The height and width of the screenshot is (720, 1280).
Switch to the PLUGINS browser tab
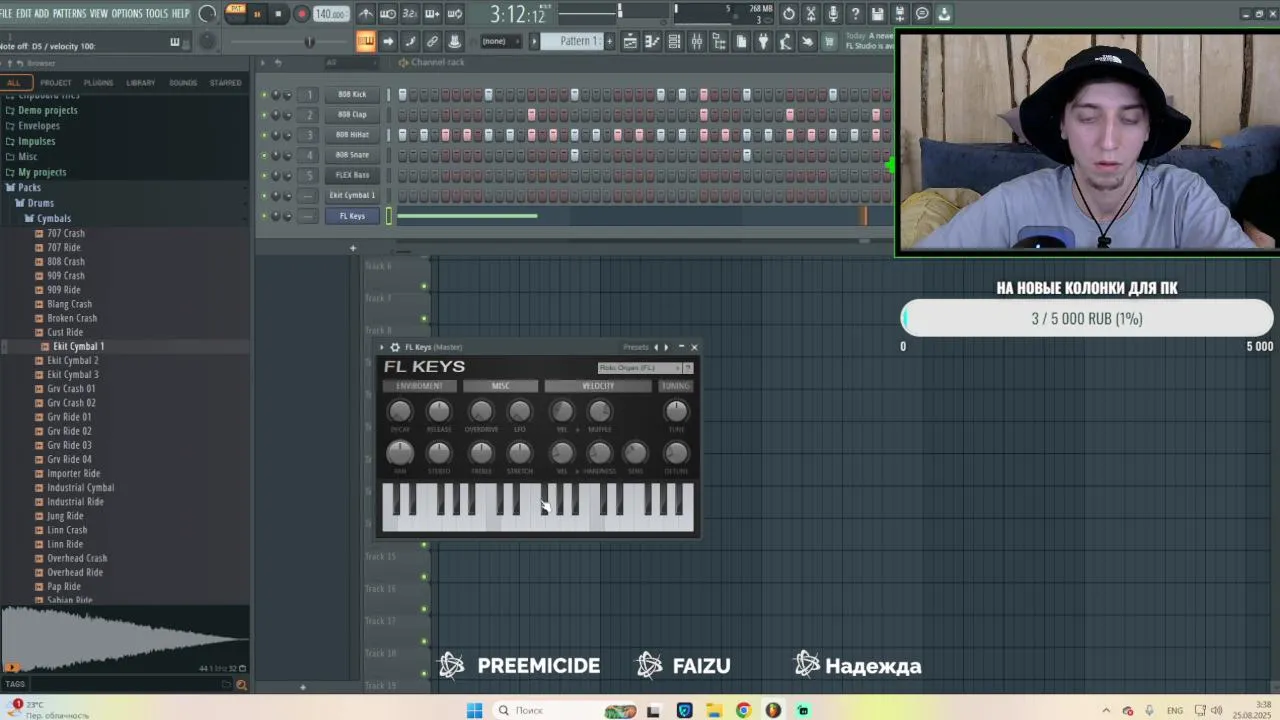98,83
